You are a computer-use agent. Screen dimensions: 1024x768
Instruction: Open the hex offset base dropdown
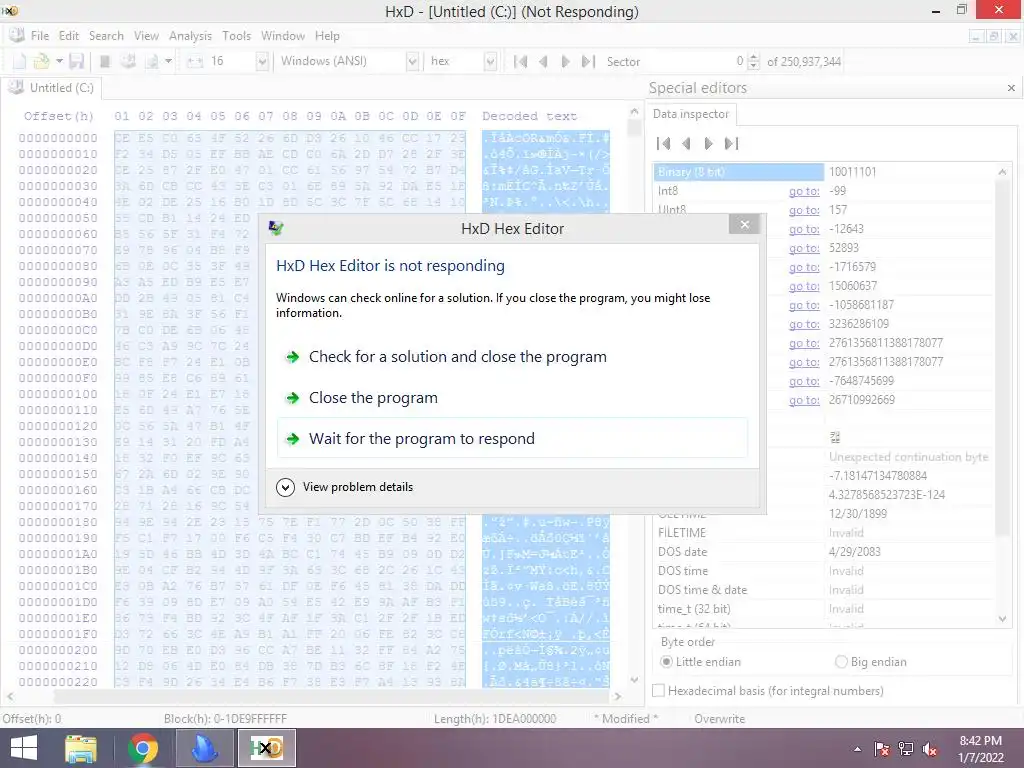(x=490, y=61)
